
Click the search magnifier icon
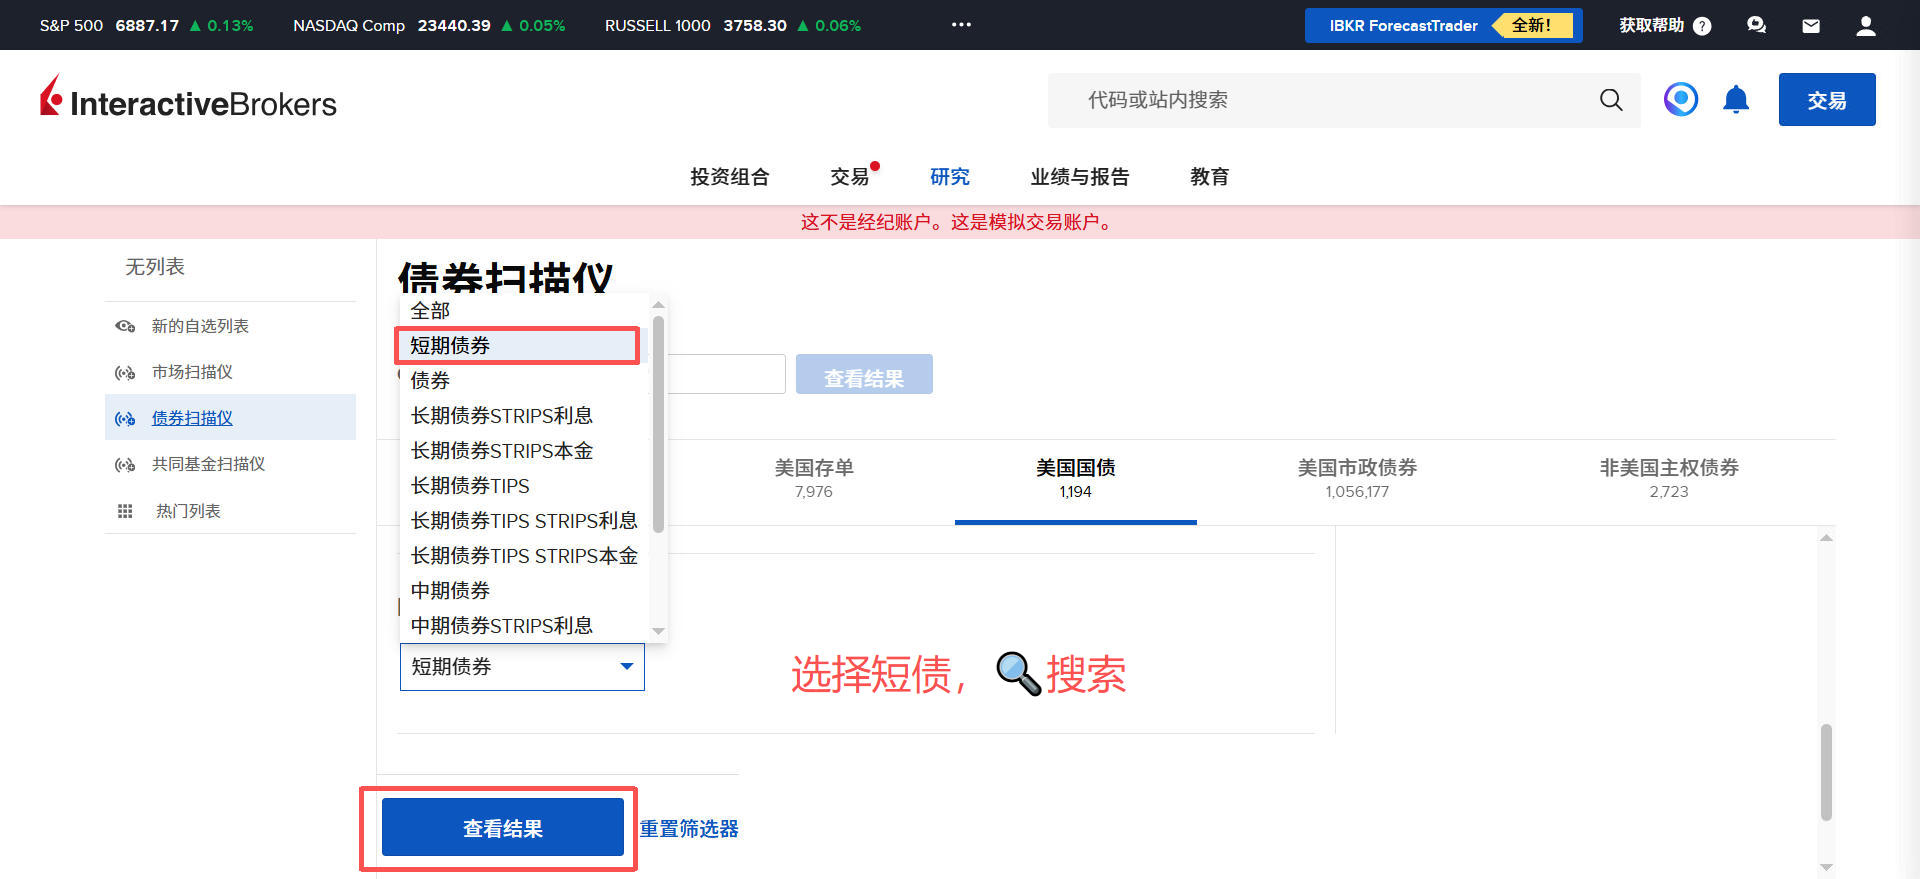(x=1610, y=100)
